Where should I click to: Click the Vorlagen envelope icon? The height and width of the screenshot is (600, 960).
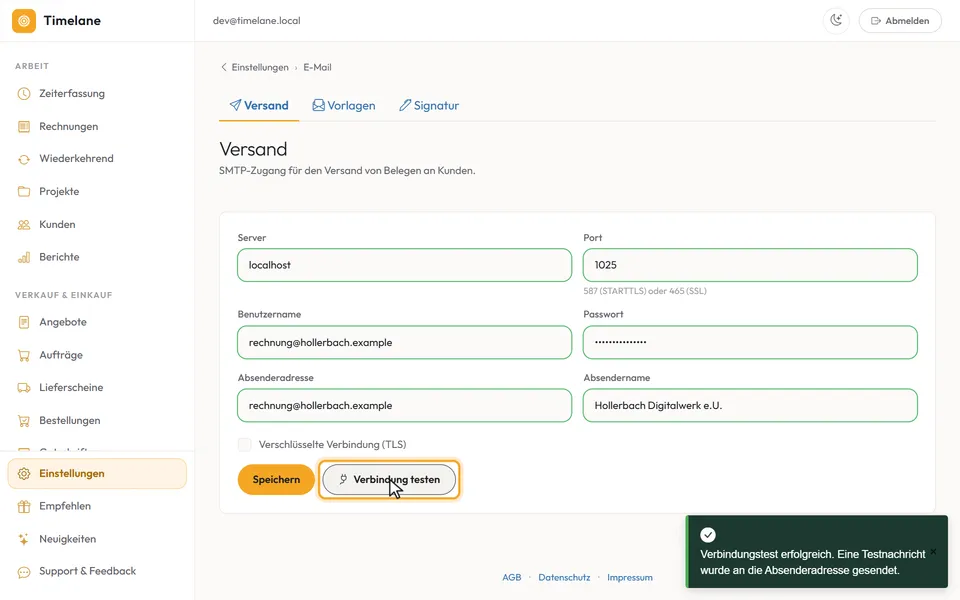pos(318,105)
